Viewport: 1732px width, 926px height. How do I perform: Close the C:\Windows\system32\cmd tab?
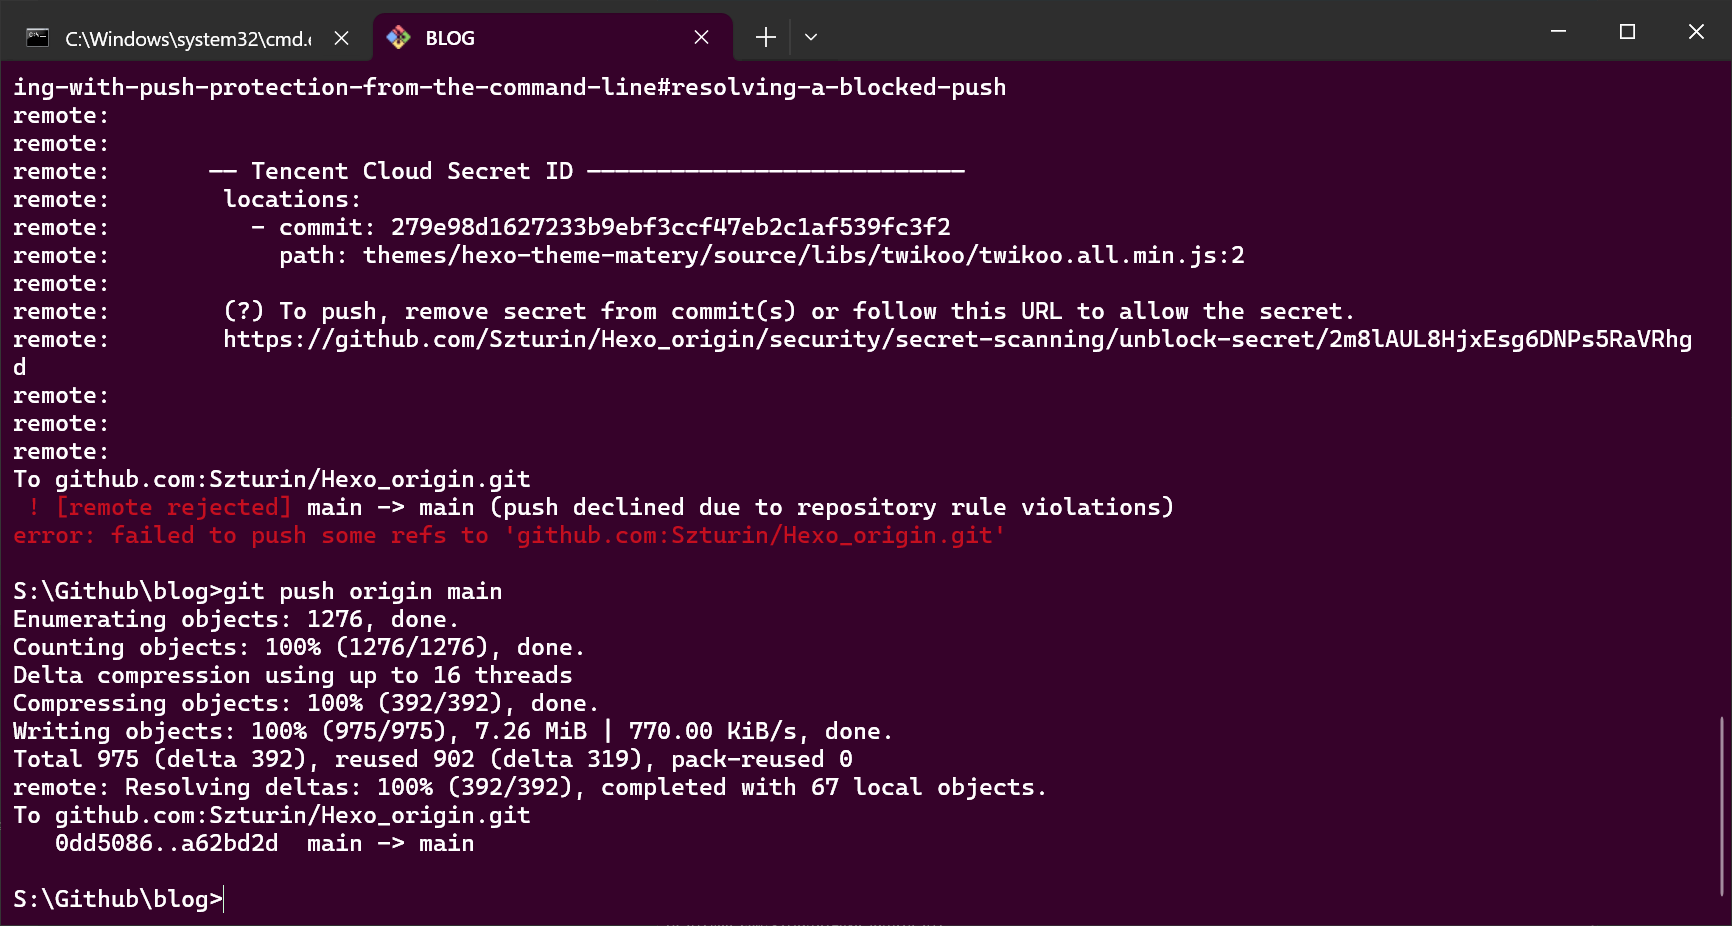pos(341,38)
